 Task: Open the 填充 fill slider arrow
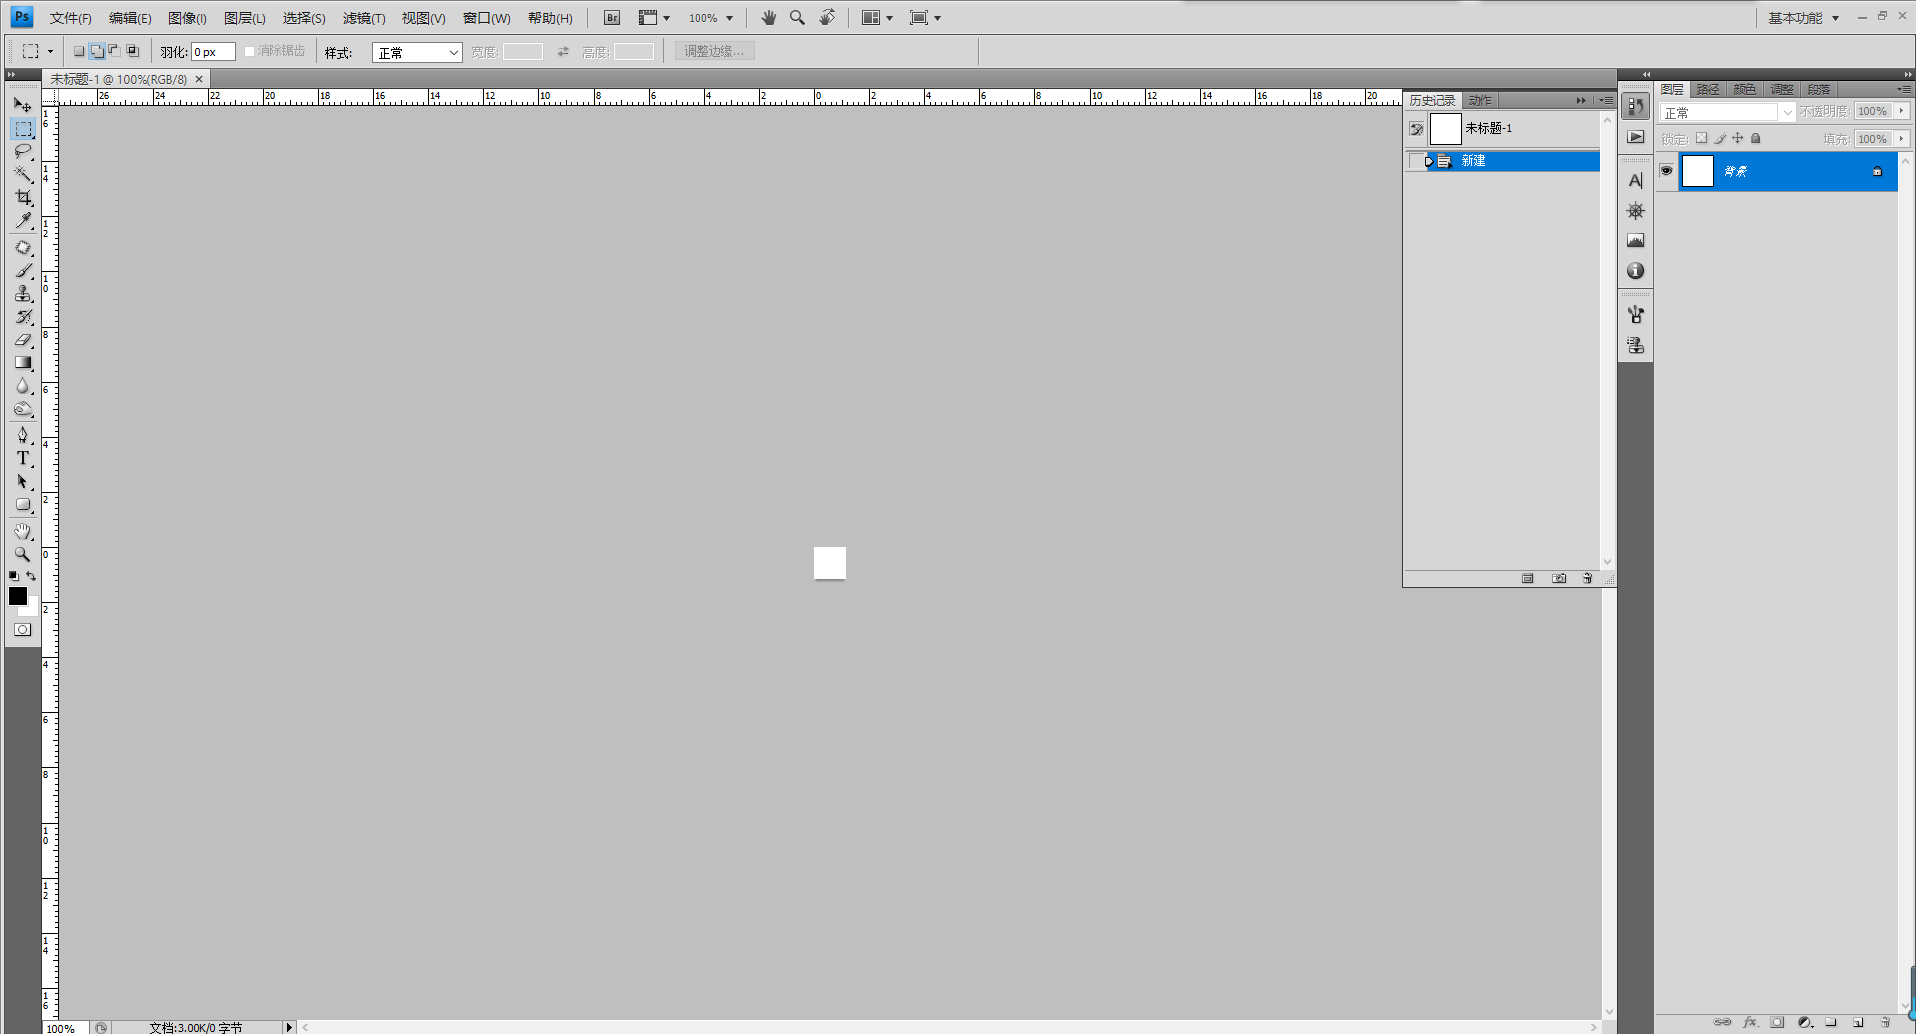click(x=1901, y=139)
